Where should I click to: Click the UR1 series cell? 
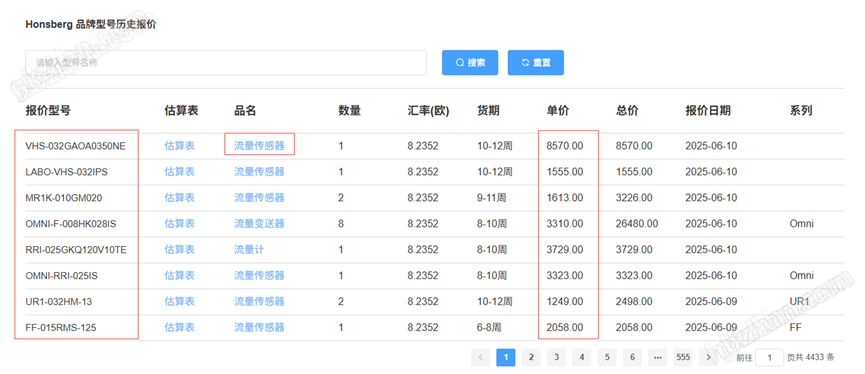click(799, 302)
